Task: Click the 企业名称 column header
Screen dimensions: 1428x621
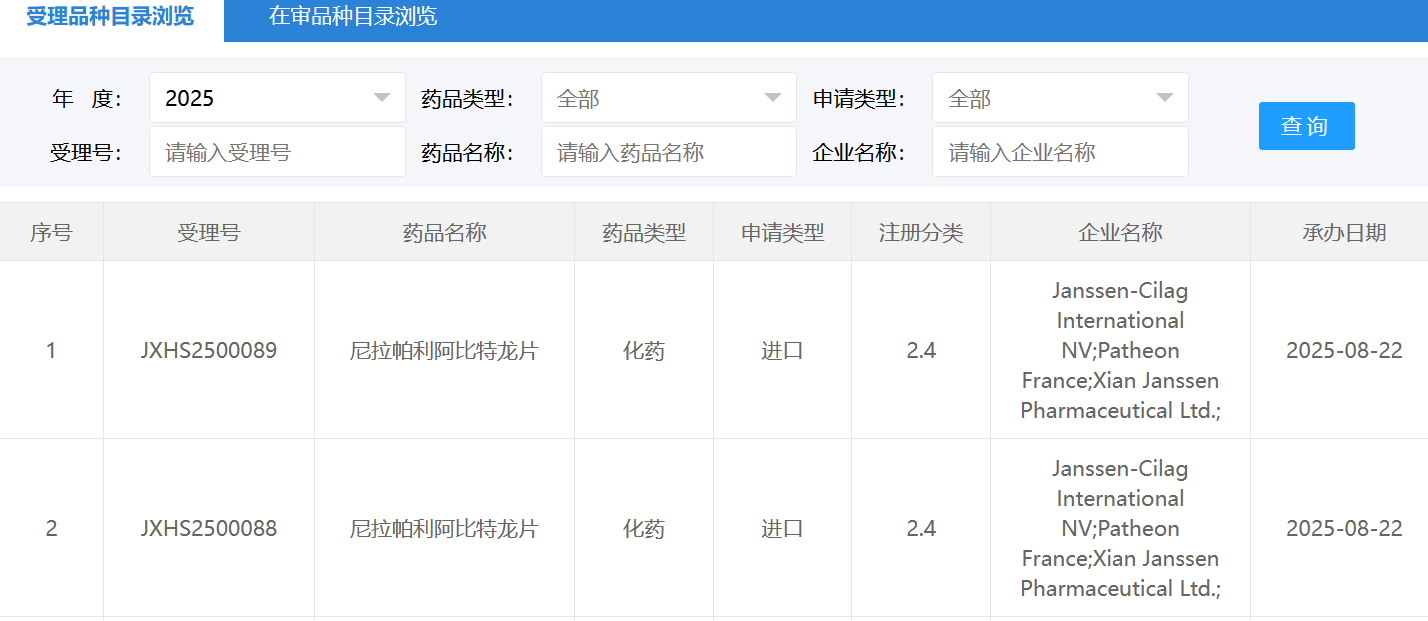Action: 1120,233
